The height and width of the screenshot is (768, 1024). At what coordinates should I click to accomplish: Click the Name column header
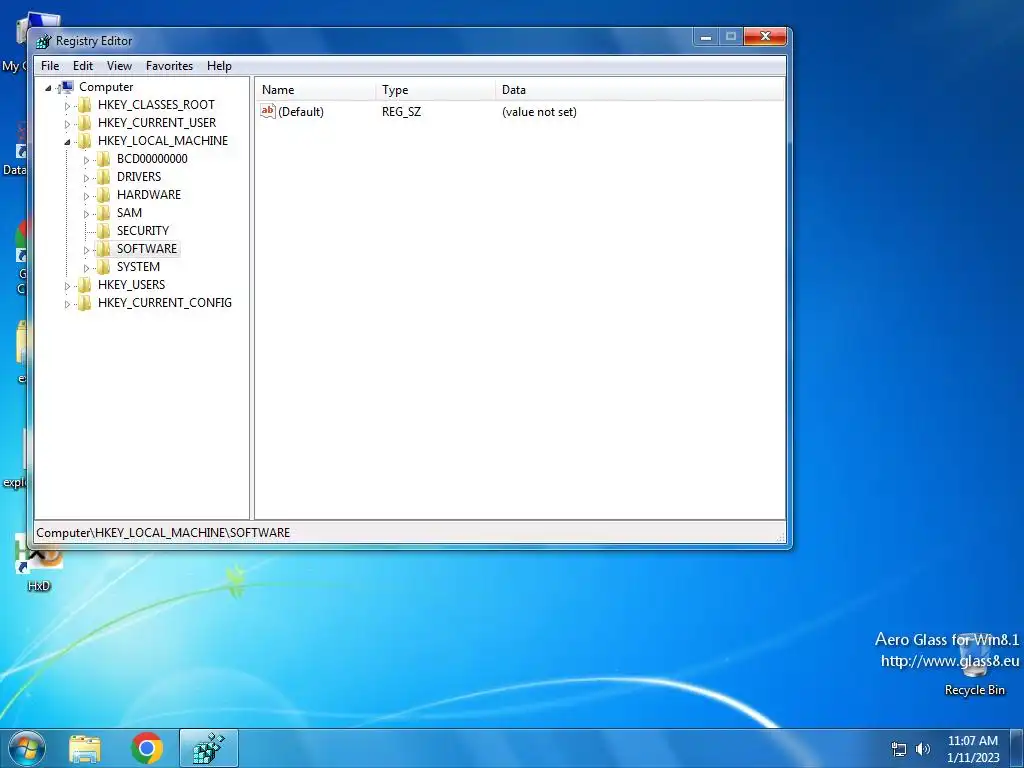point(315,90)
